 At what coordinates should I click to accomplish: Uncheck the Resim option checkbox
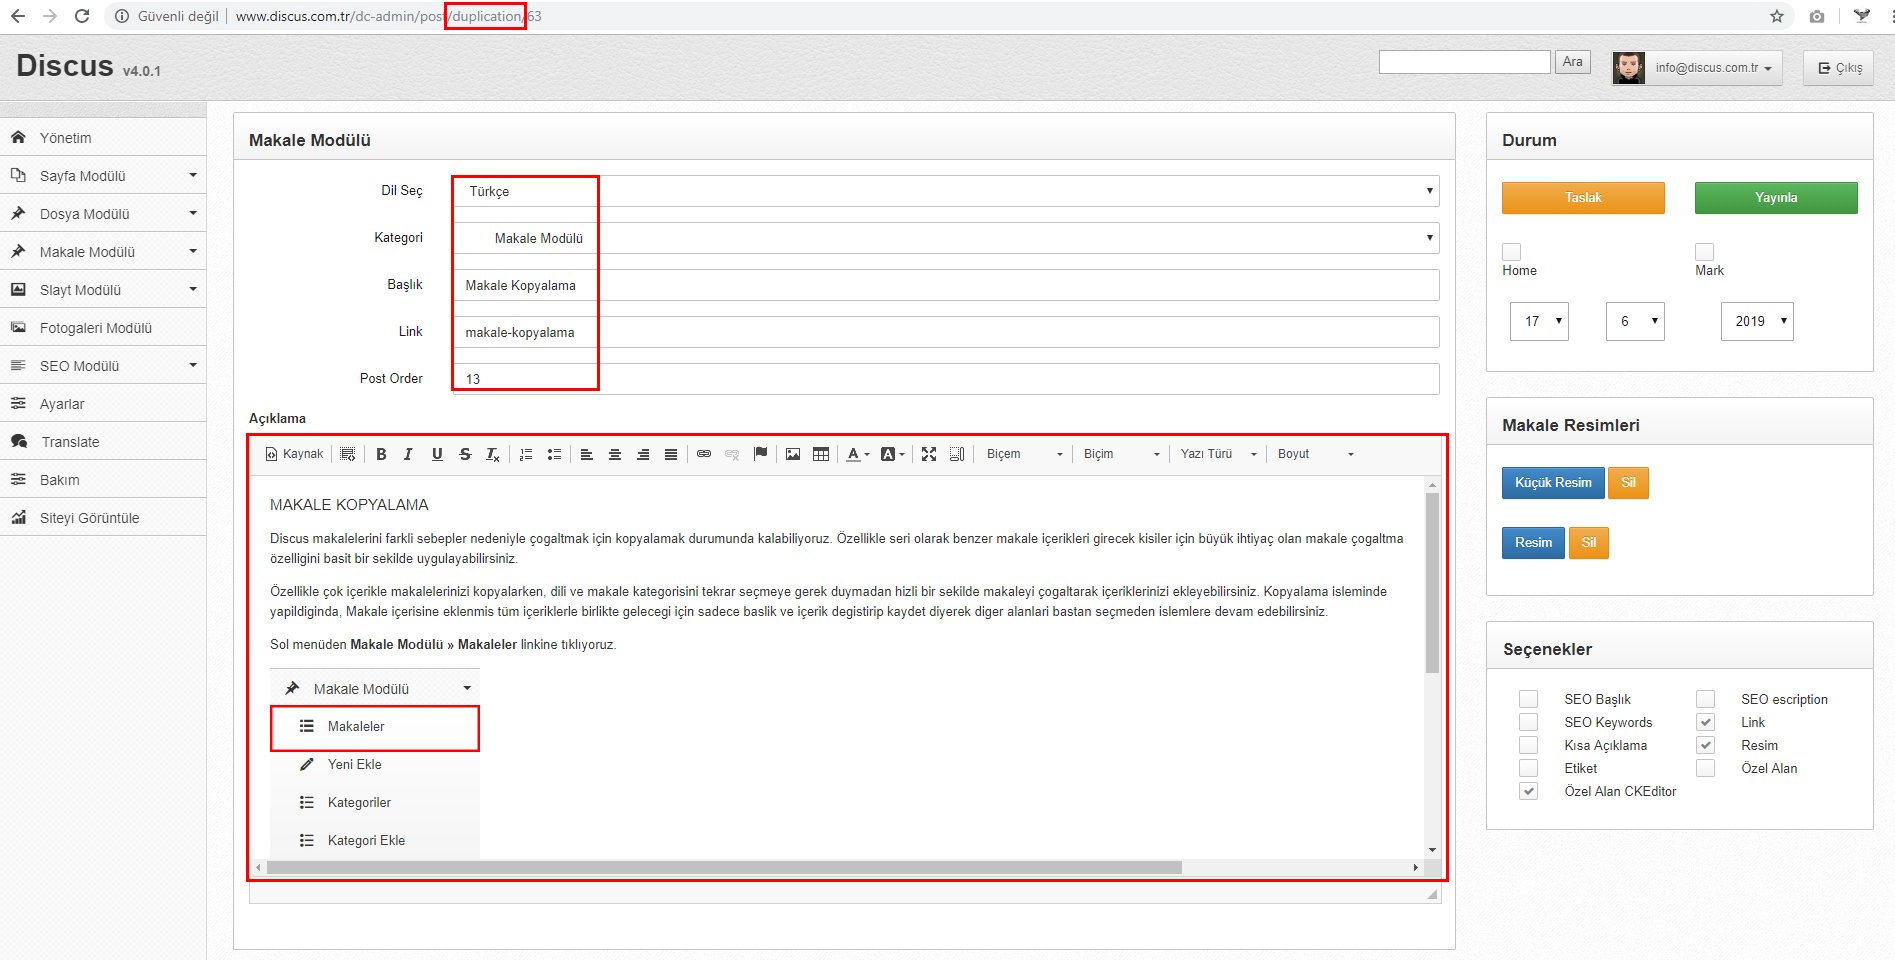tap(1705, 745)
